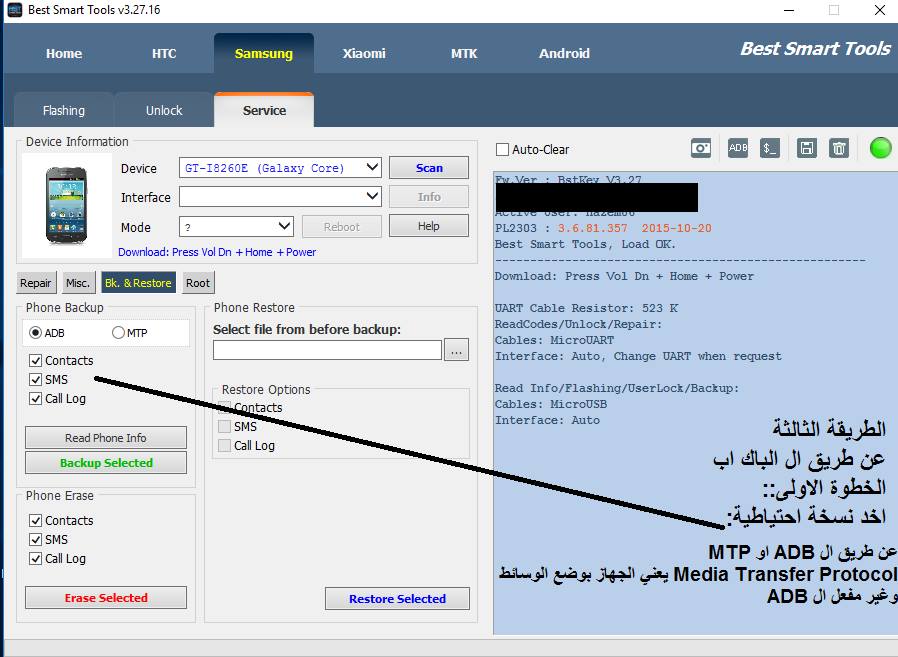Click Read Phone Info button
The width and height of the screenshot is (898, 657).
tap(106, 438)
